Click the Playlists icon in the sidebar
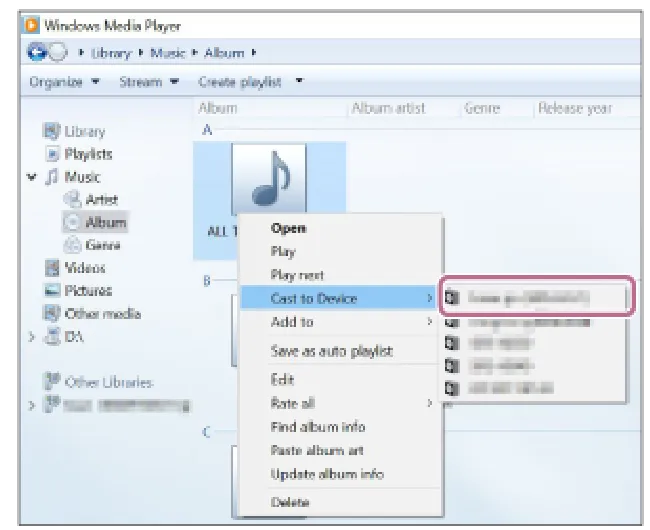650x530 pixels. coord(52,154)
